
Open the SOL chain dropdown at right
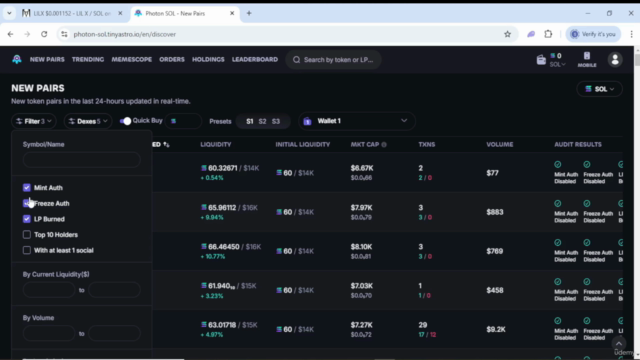tap(599, 89)
